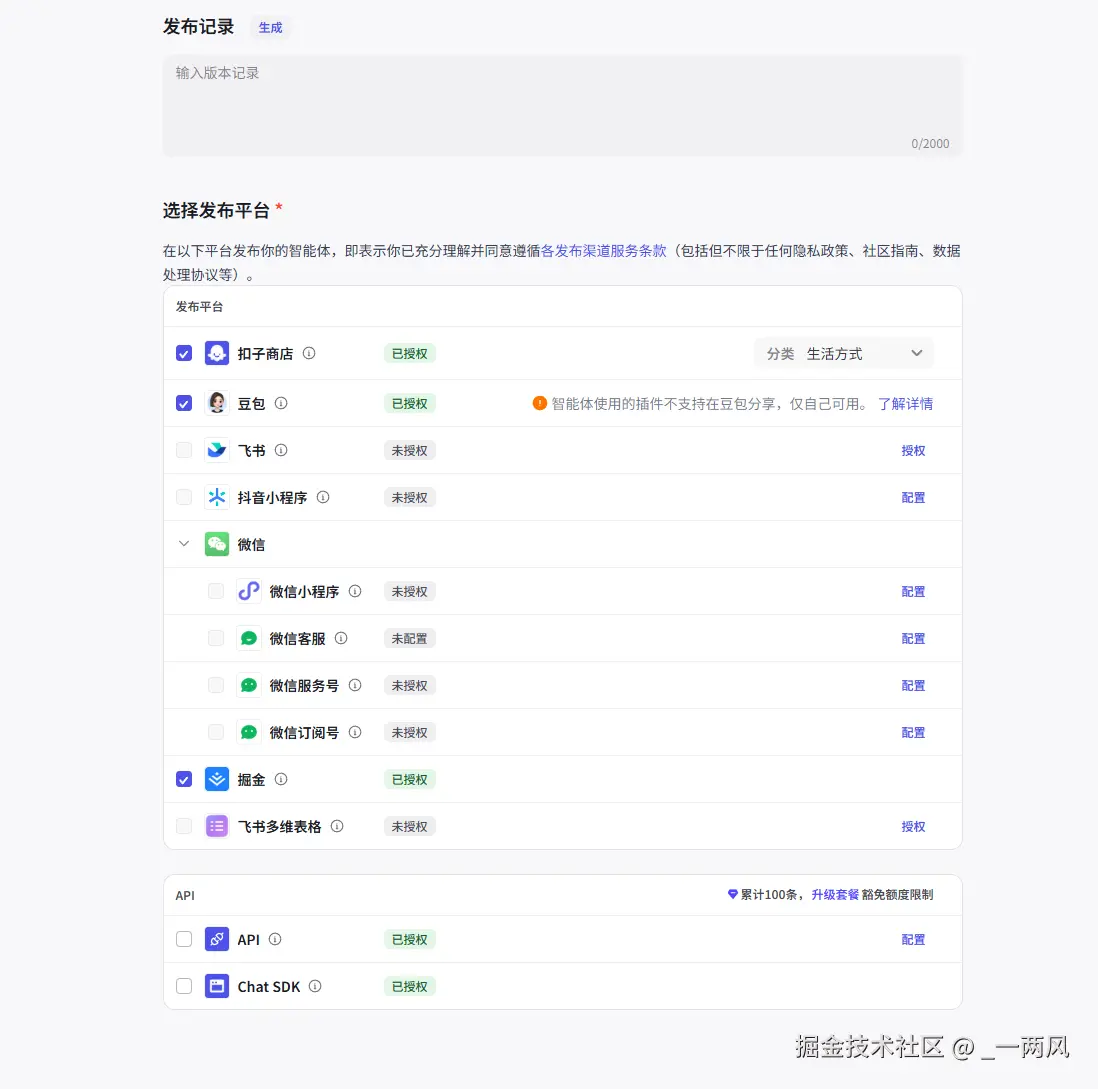Open the 分类 生活方式 dropdown

point(844,353)
